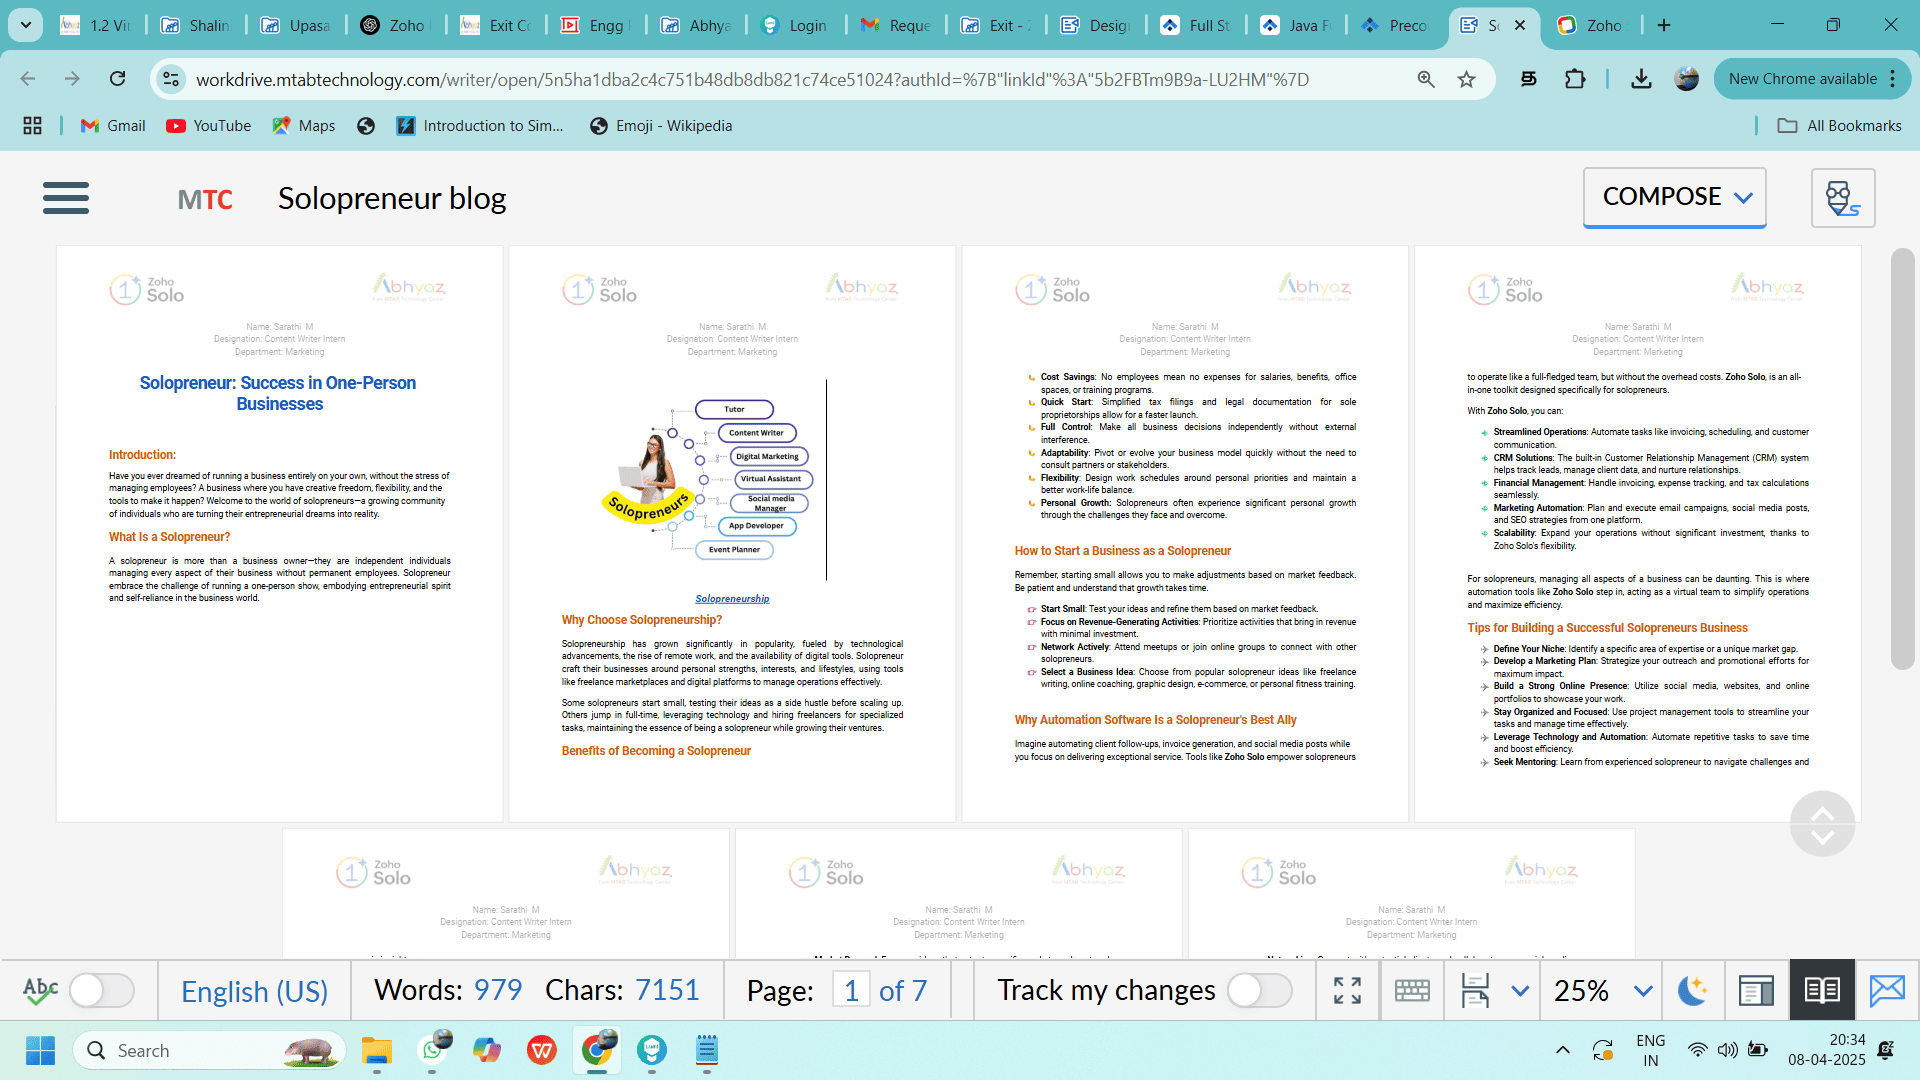Open the tab search dropdown arrow
The image size is (1920, 1080).
(x=25, y=25)
